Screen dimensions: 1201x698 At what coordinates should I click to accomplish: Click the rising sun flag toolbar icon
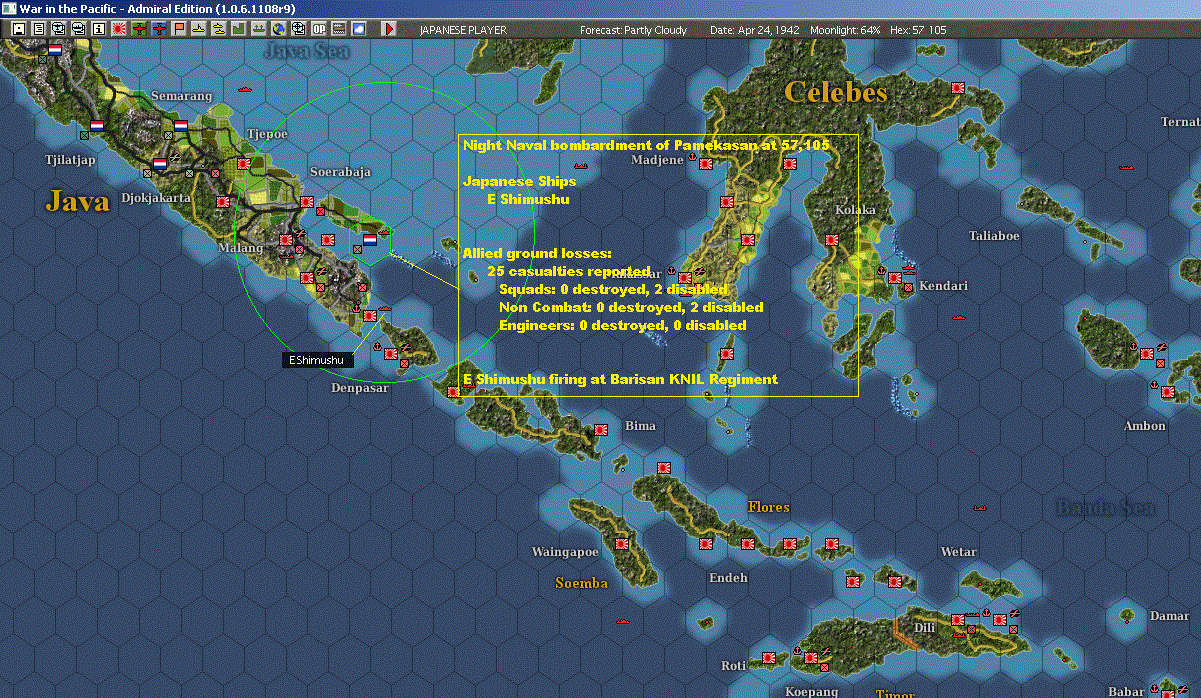click(x=118, y=29)
